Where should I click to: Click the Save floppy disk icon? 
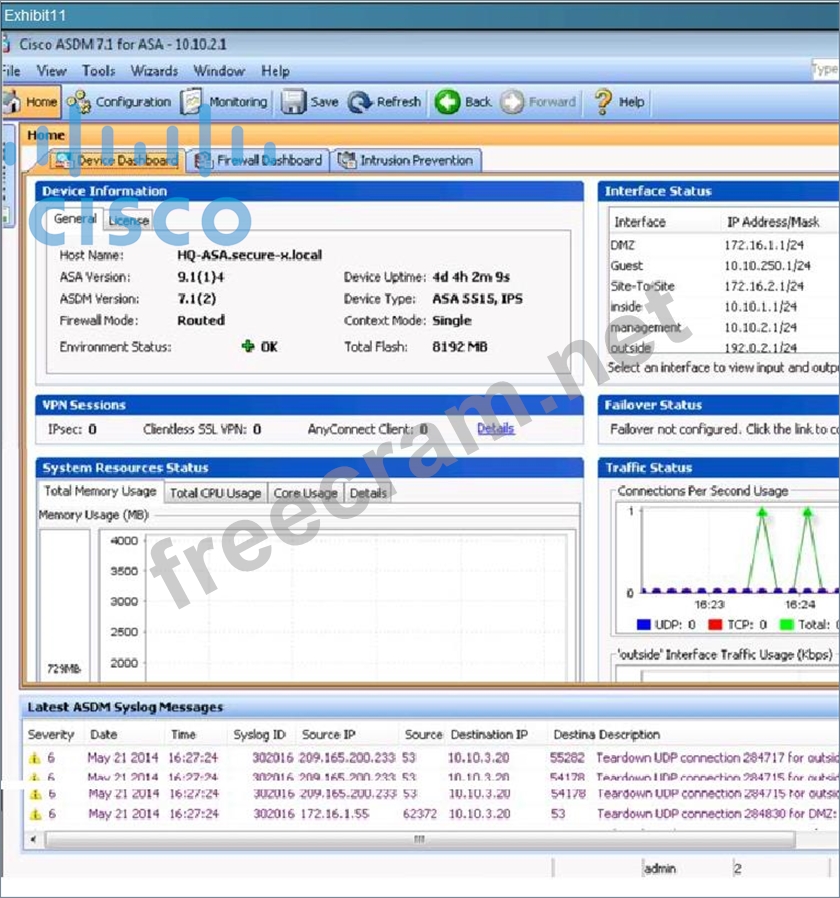click(x=293, y=102)
